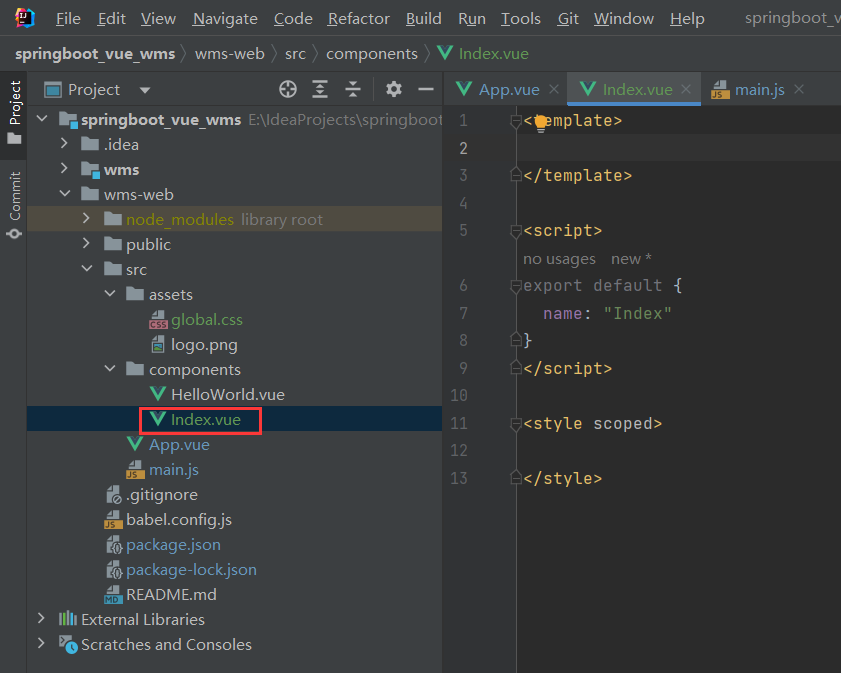Click the Collapse All icon in Project toolbar

(x=352, y=89)
